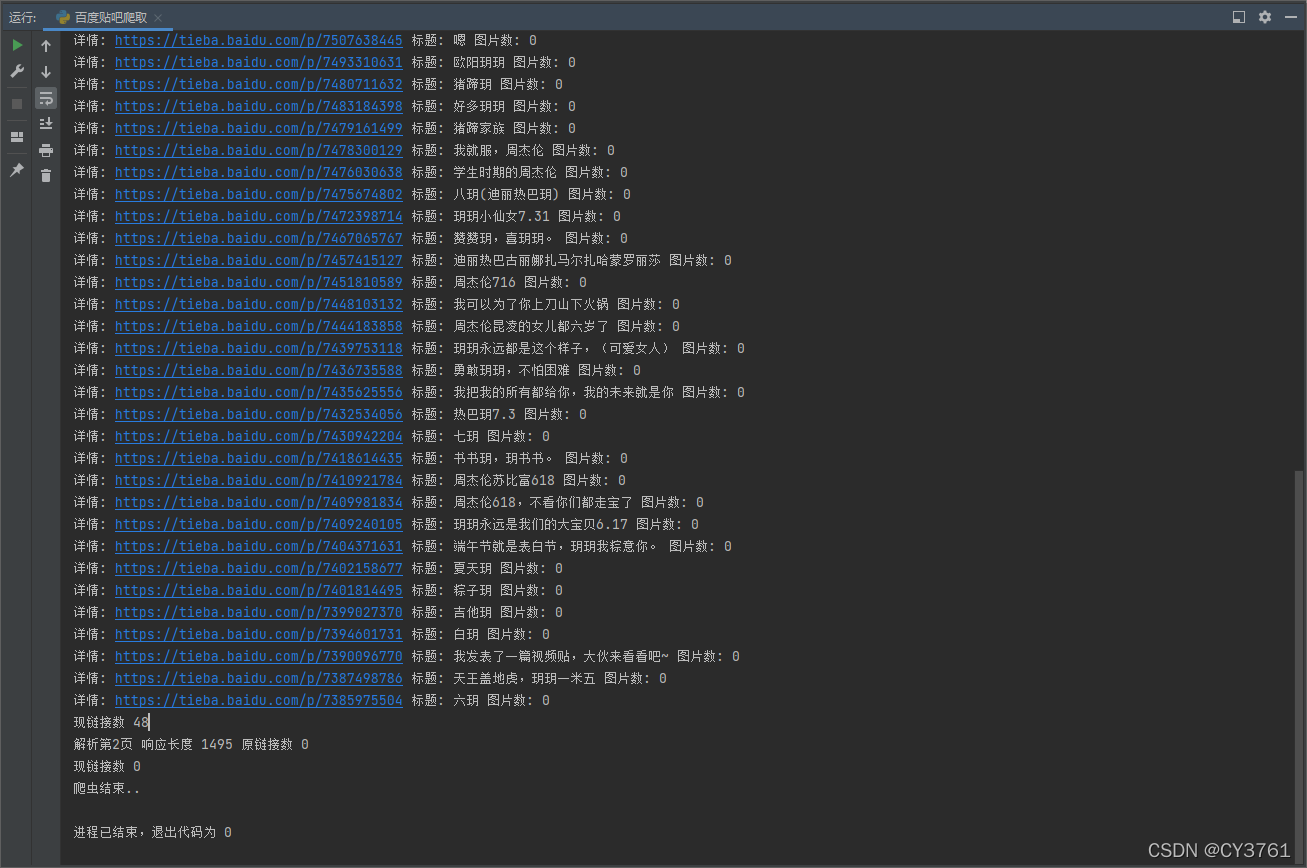Click the title 迪丽热巴古丽娜扎马尔扎哈蒙罗丽莎

[557, 260]
